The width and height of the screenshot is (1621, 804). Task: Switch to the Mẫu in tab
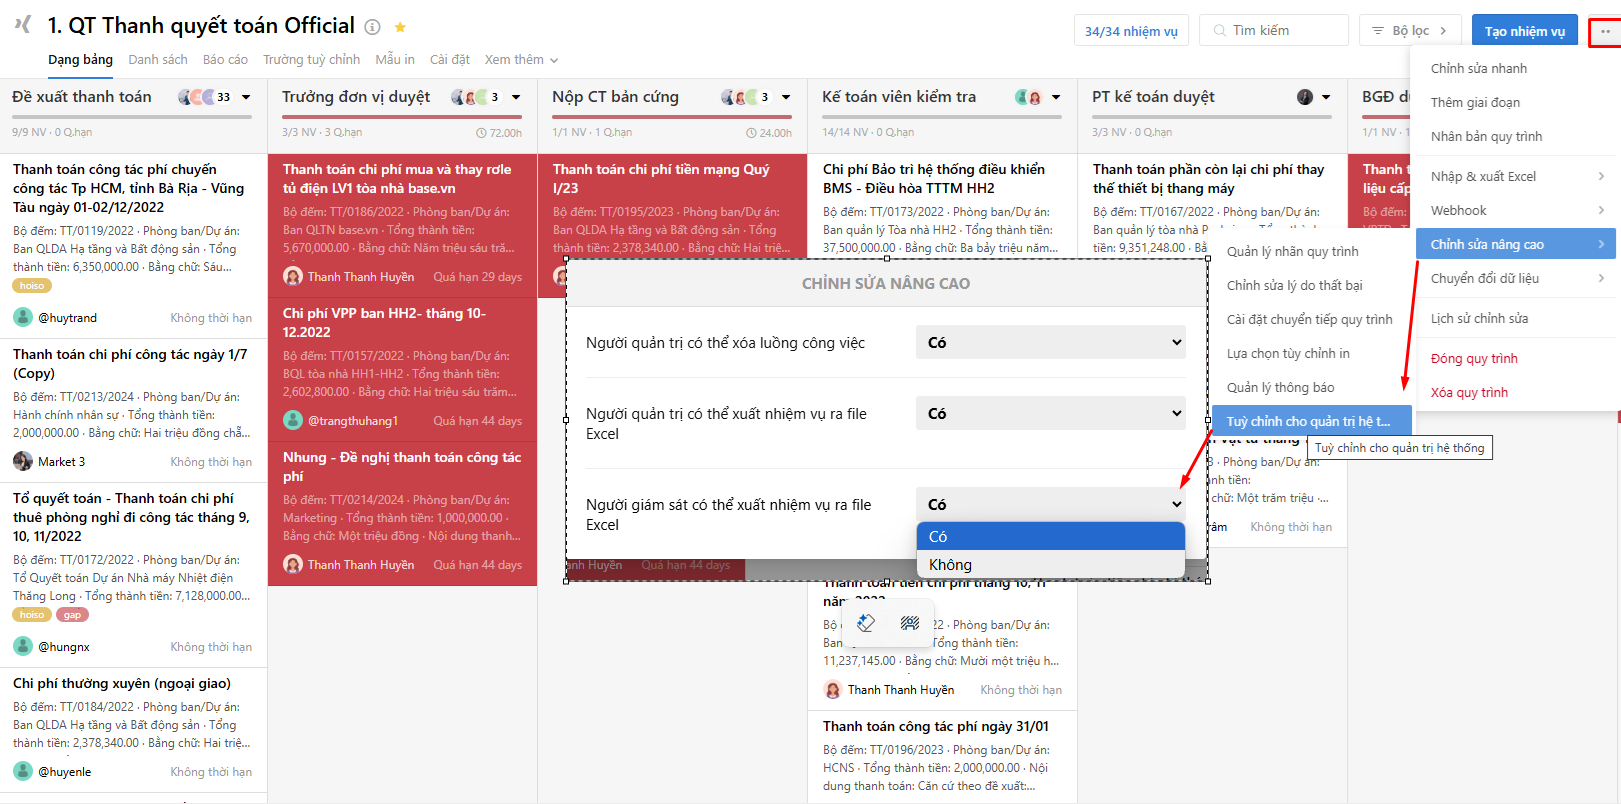(x=395, y=60)
